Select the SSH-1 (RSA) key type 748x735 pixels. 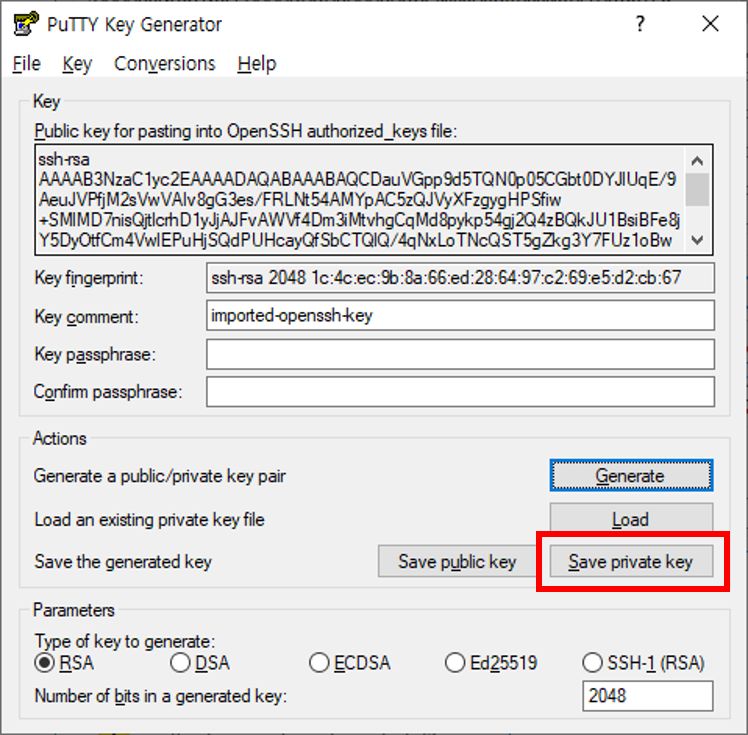coord(644,663)
